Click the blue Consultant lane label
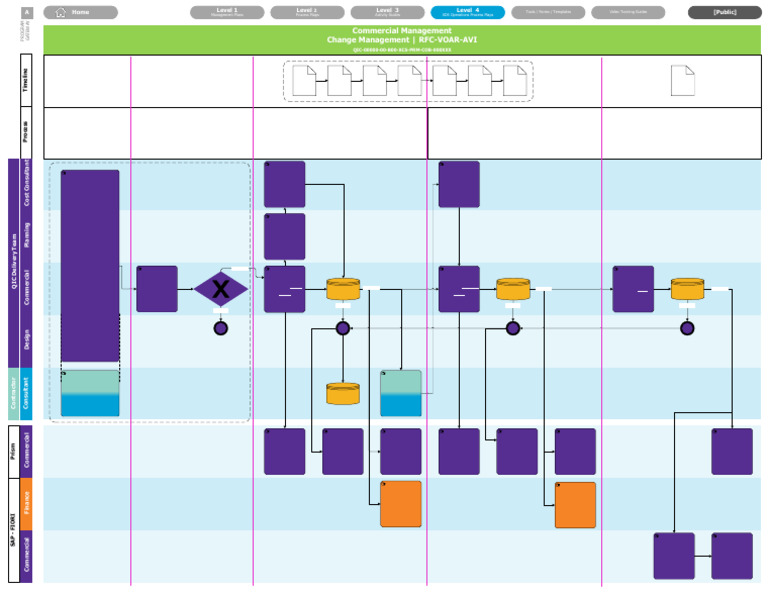 pyautogui.click(x=26, y=394)
